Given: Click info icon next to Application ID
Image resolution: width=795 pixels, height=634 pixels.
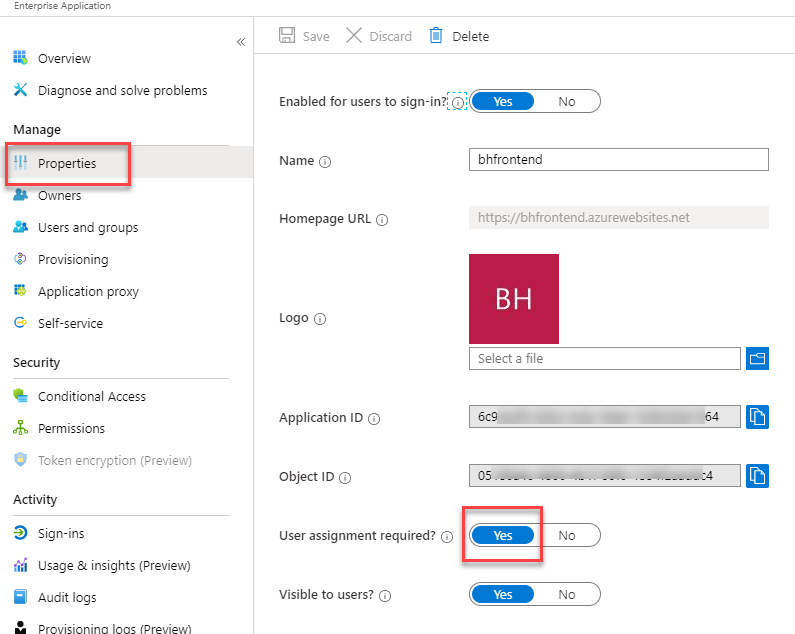Looking at the screenshot, I should (x=374, y=419).
